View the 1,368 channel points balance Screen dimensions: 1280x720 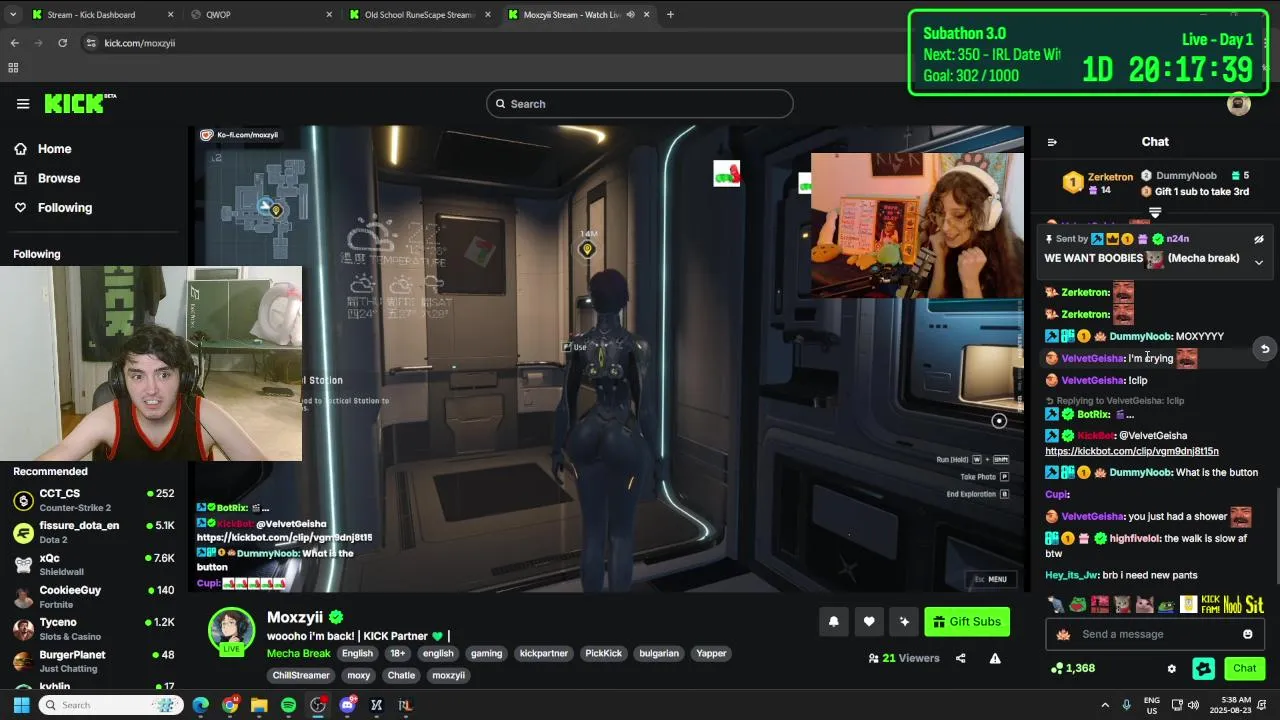click(1073, 668)
